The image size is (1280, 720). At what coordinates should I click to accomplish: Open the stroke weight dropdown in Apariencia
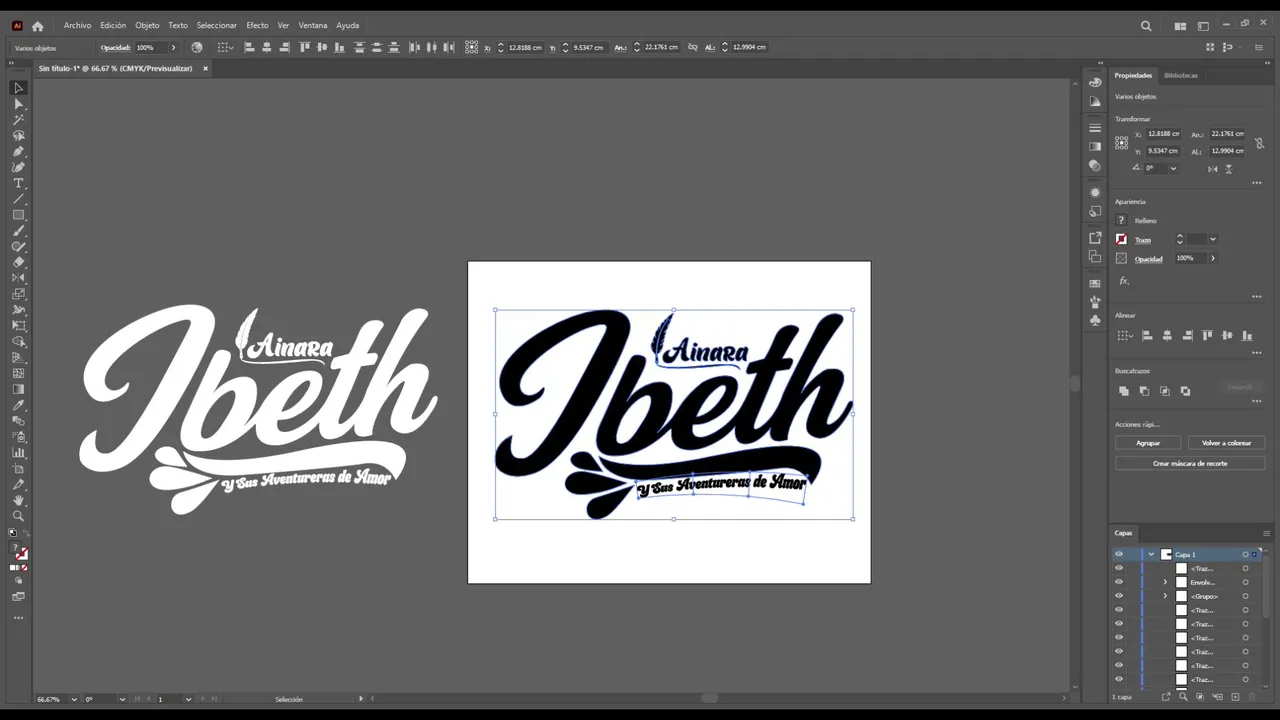1213,239
